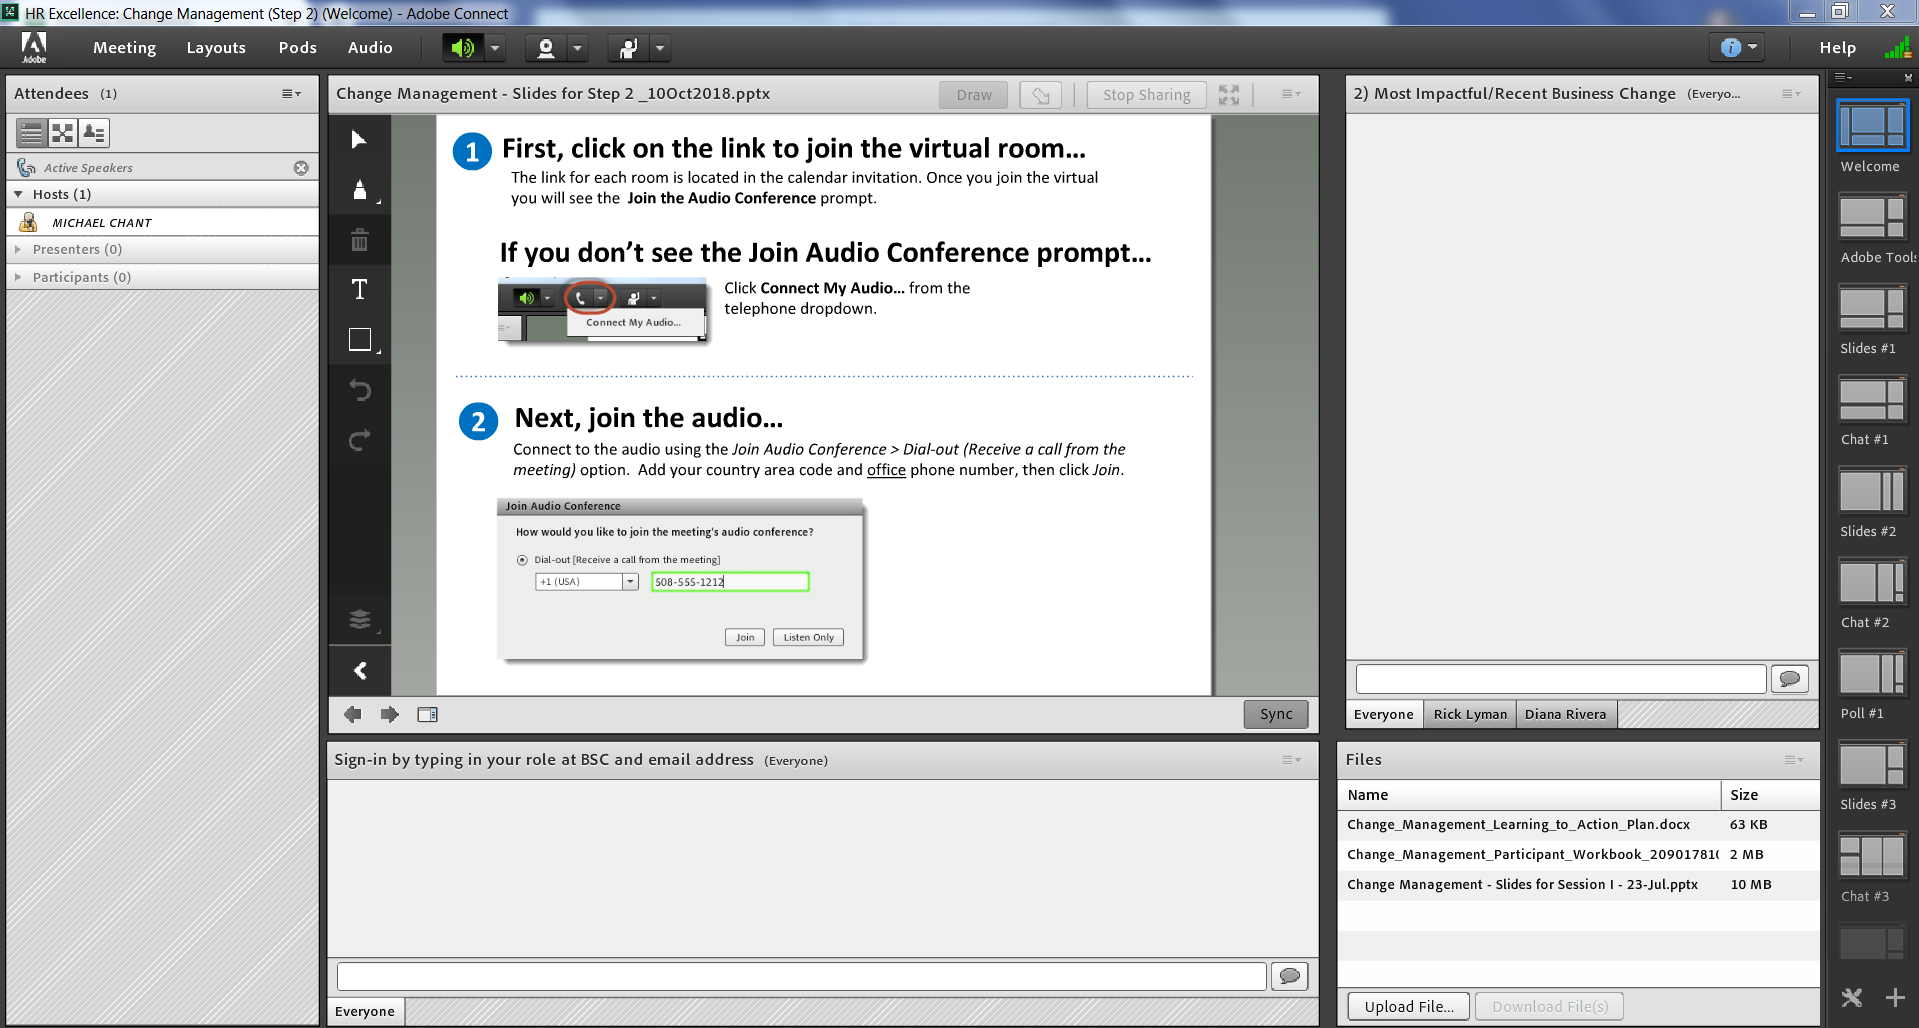1919x1028 pixels.
Task: Expand the Presenters section in Attendees
Action: (17, 249)
